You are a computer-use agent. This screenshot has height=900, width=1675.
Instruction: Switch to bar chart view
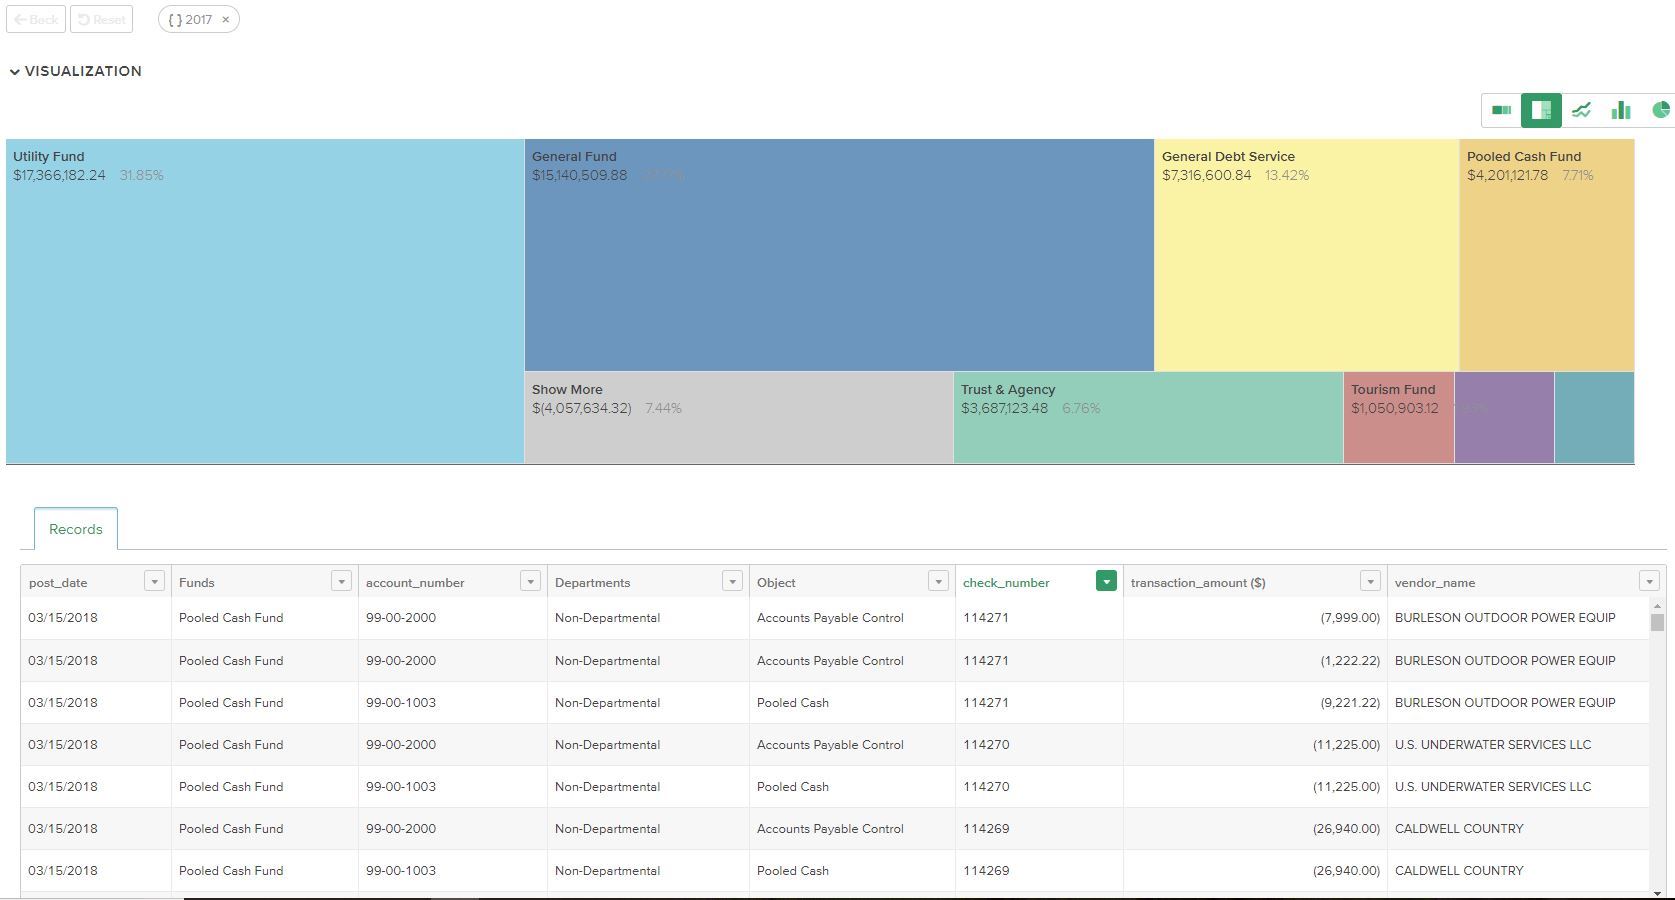point(1621,110)
